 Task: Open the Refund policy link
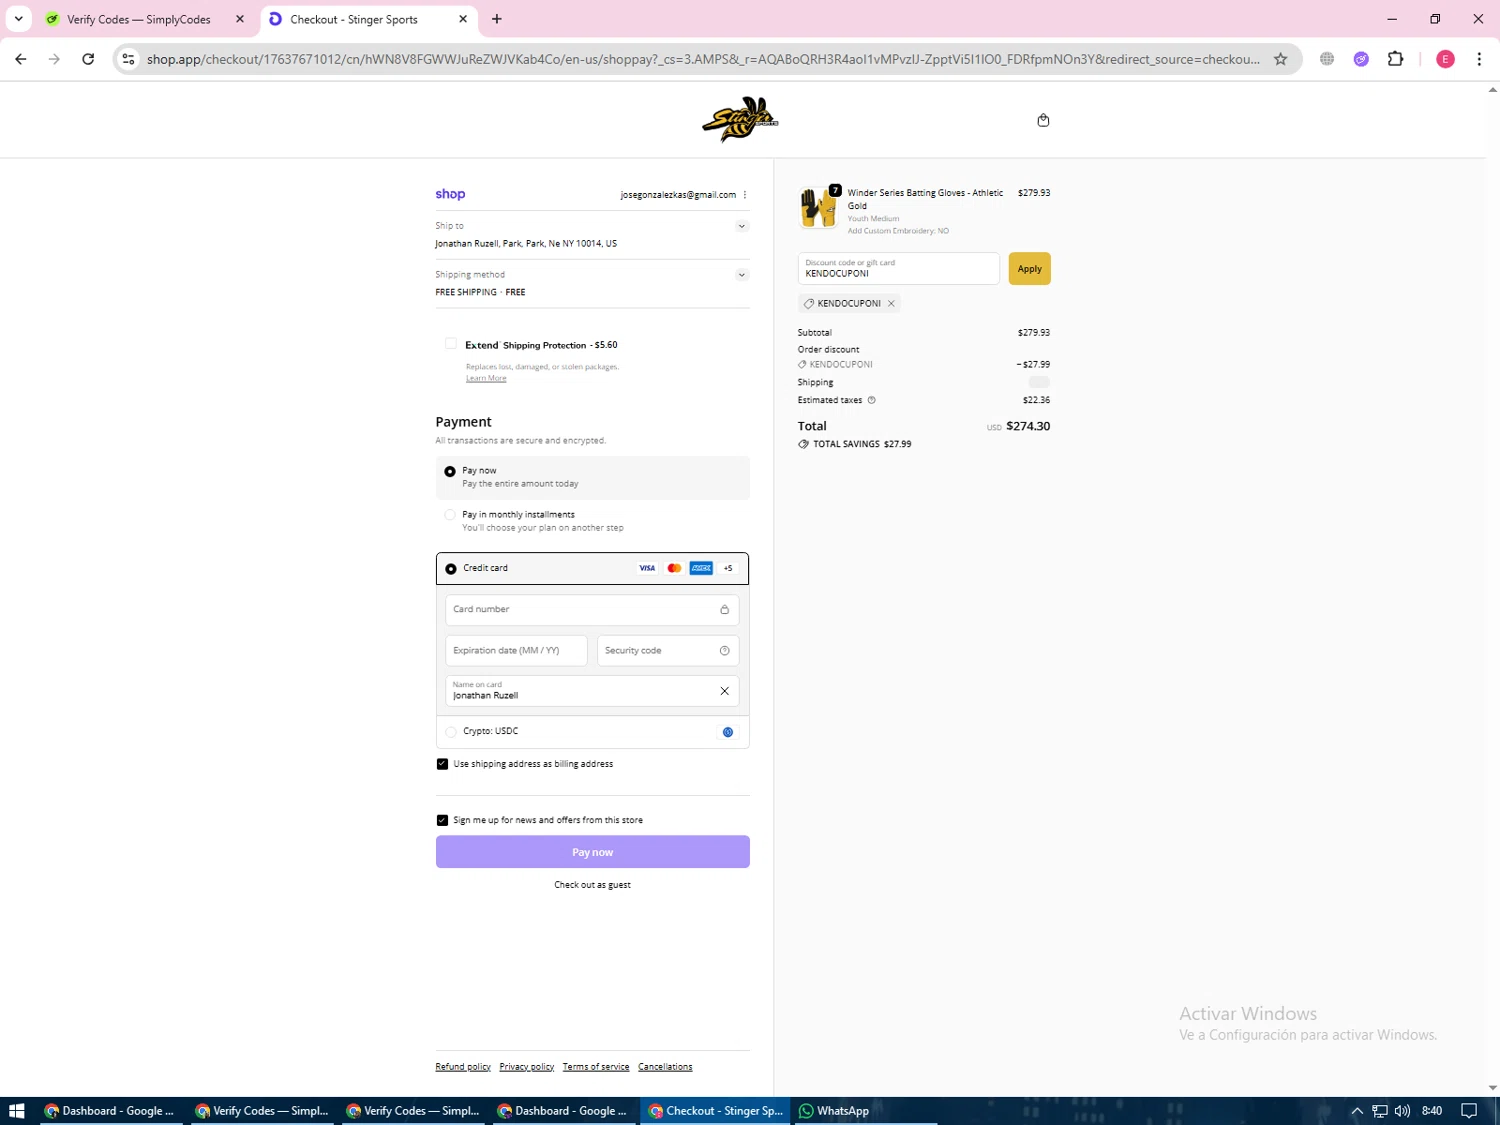coord(463,1067)
